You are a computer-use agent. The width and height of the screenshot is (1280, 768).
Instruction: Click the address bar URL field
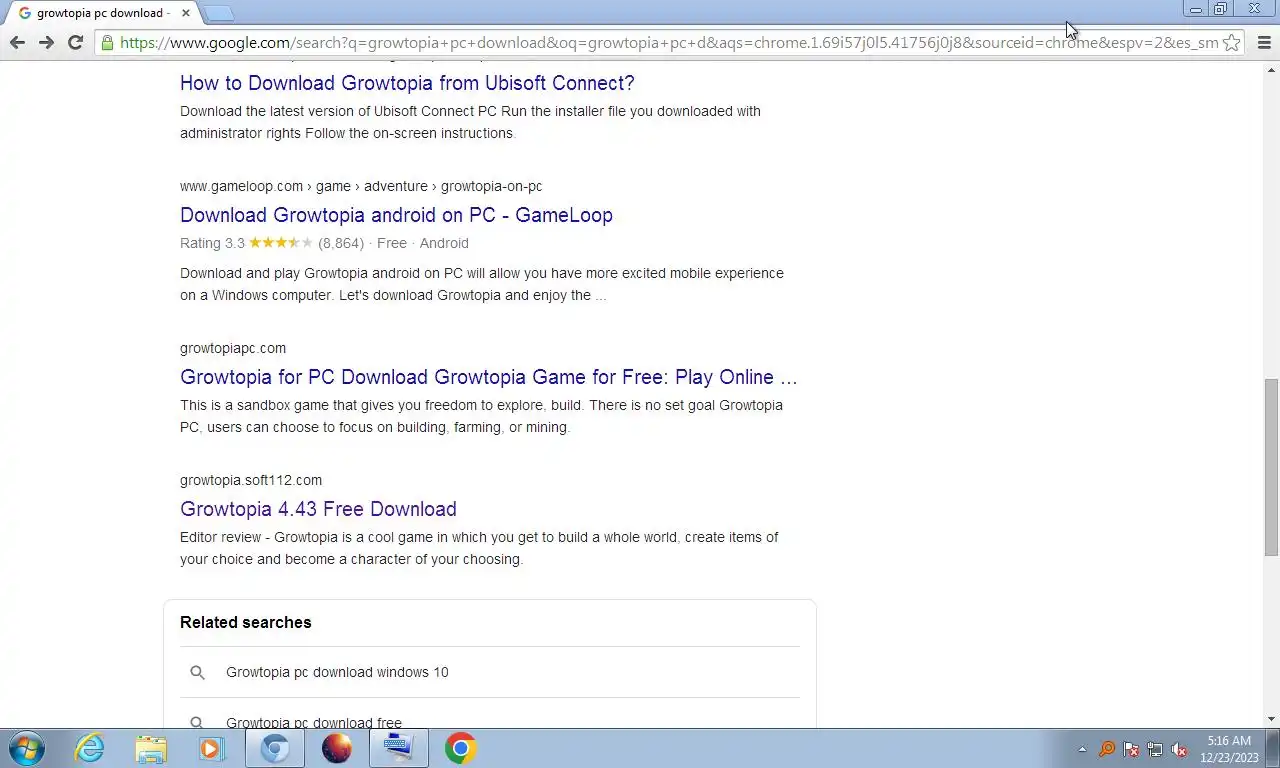[668, 42]
